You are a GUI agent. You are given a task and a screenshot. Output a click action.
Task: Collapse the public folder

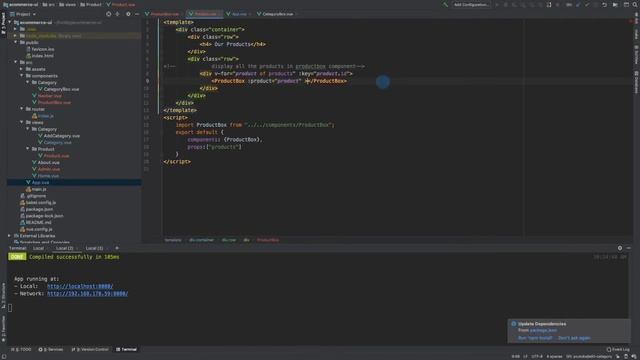(16, 42)
